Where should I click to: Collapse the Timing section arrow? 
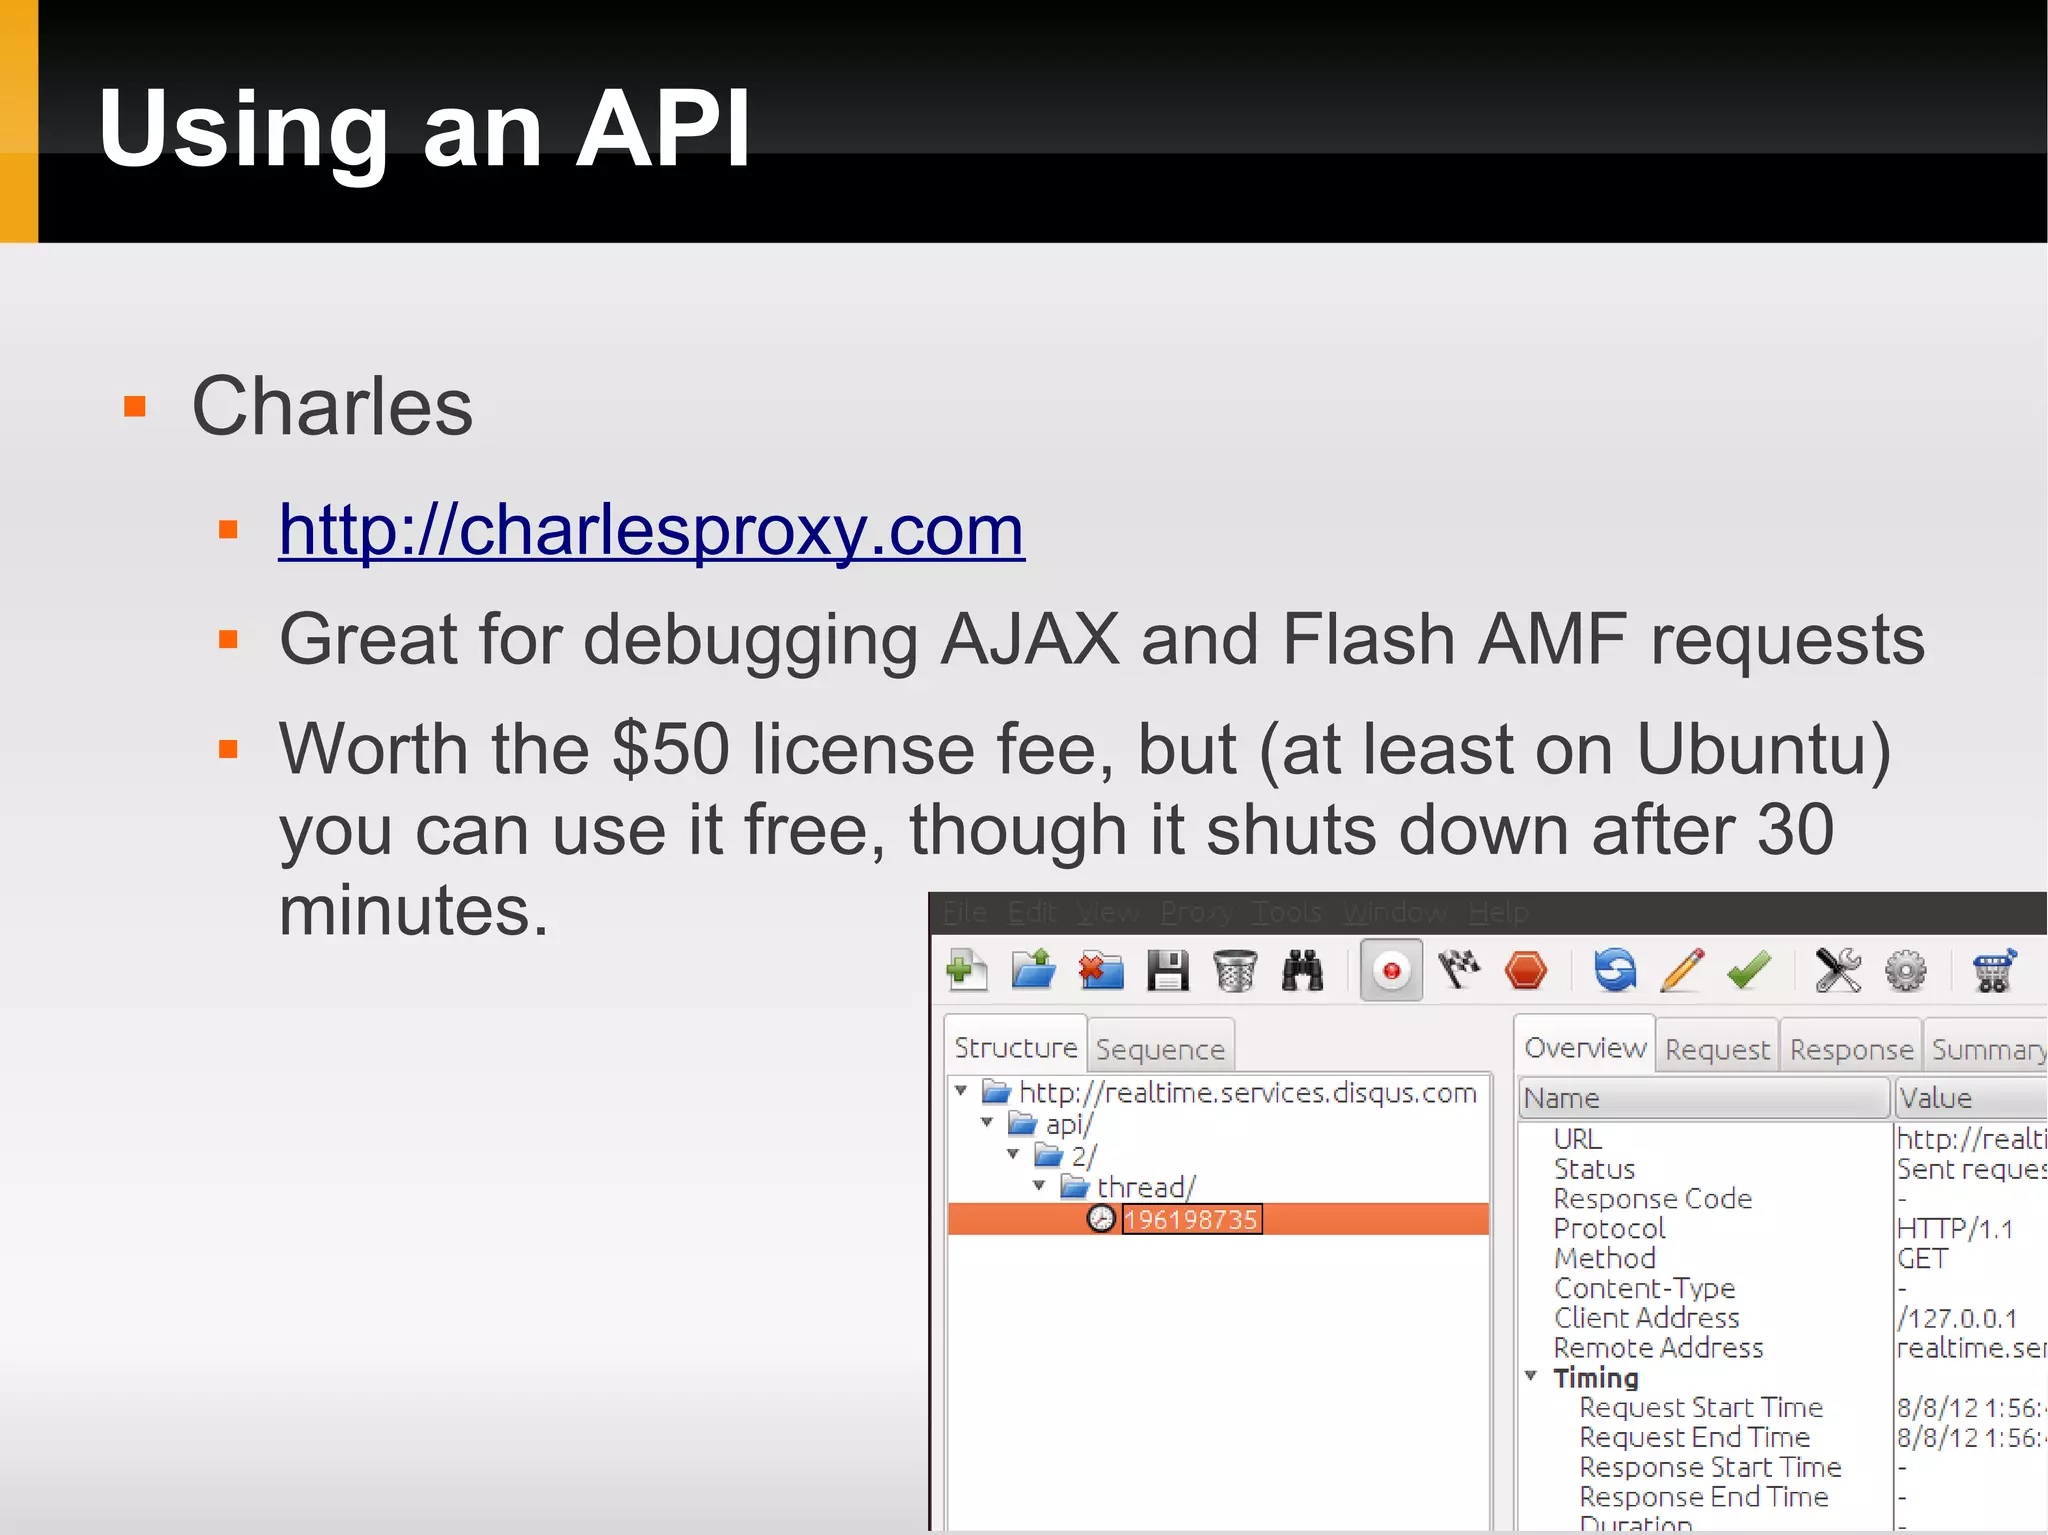click(x=1531, y=1376)
